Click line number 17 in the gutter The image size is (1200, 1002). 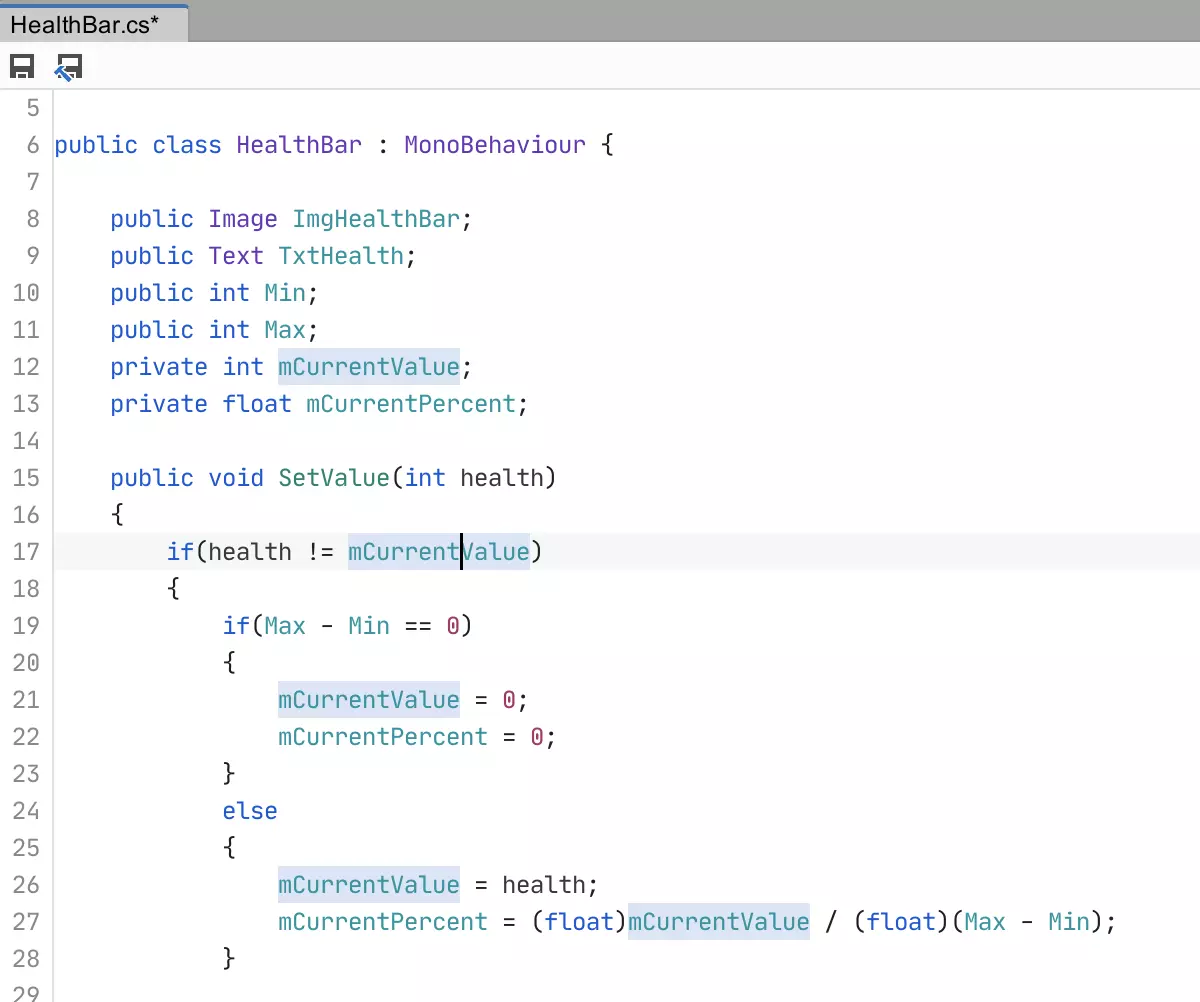(27, 551)
